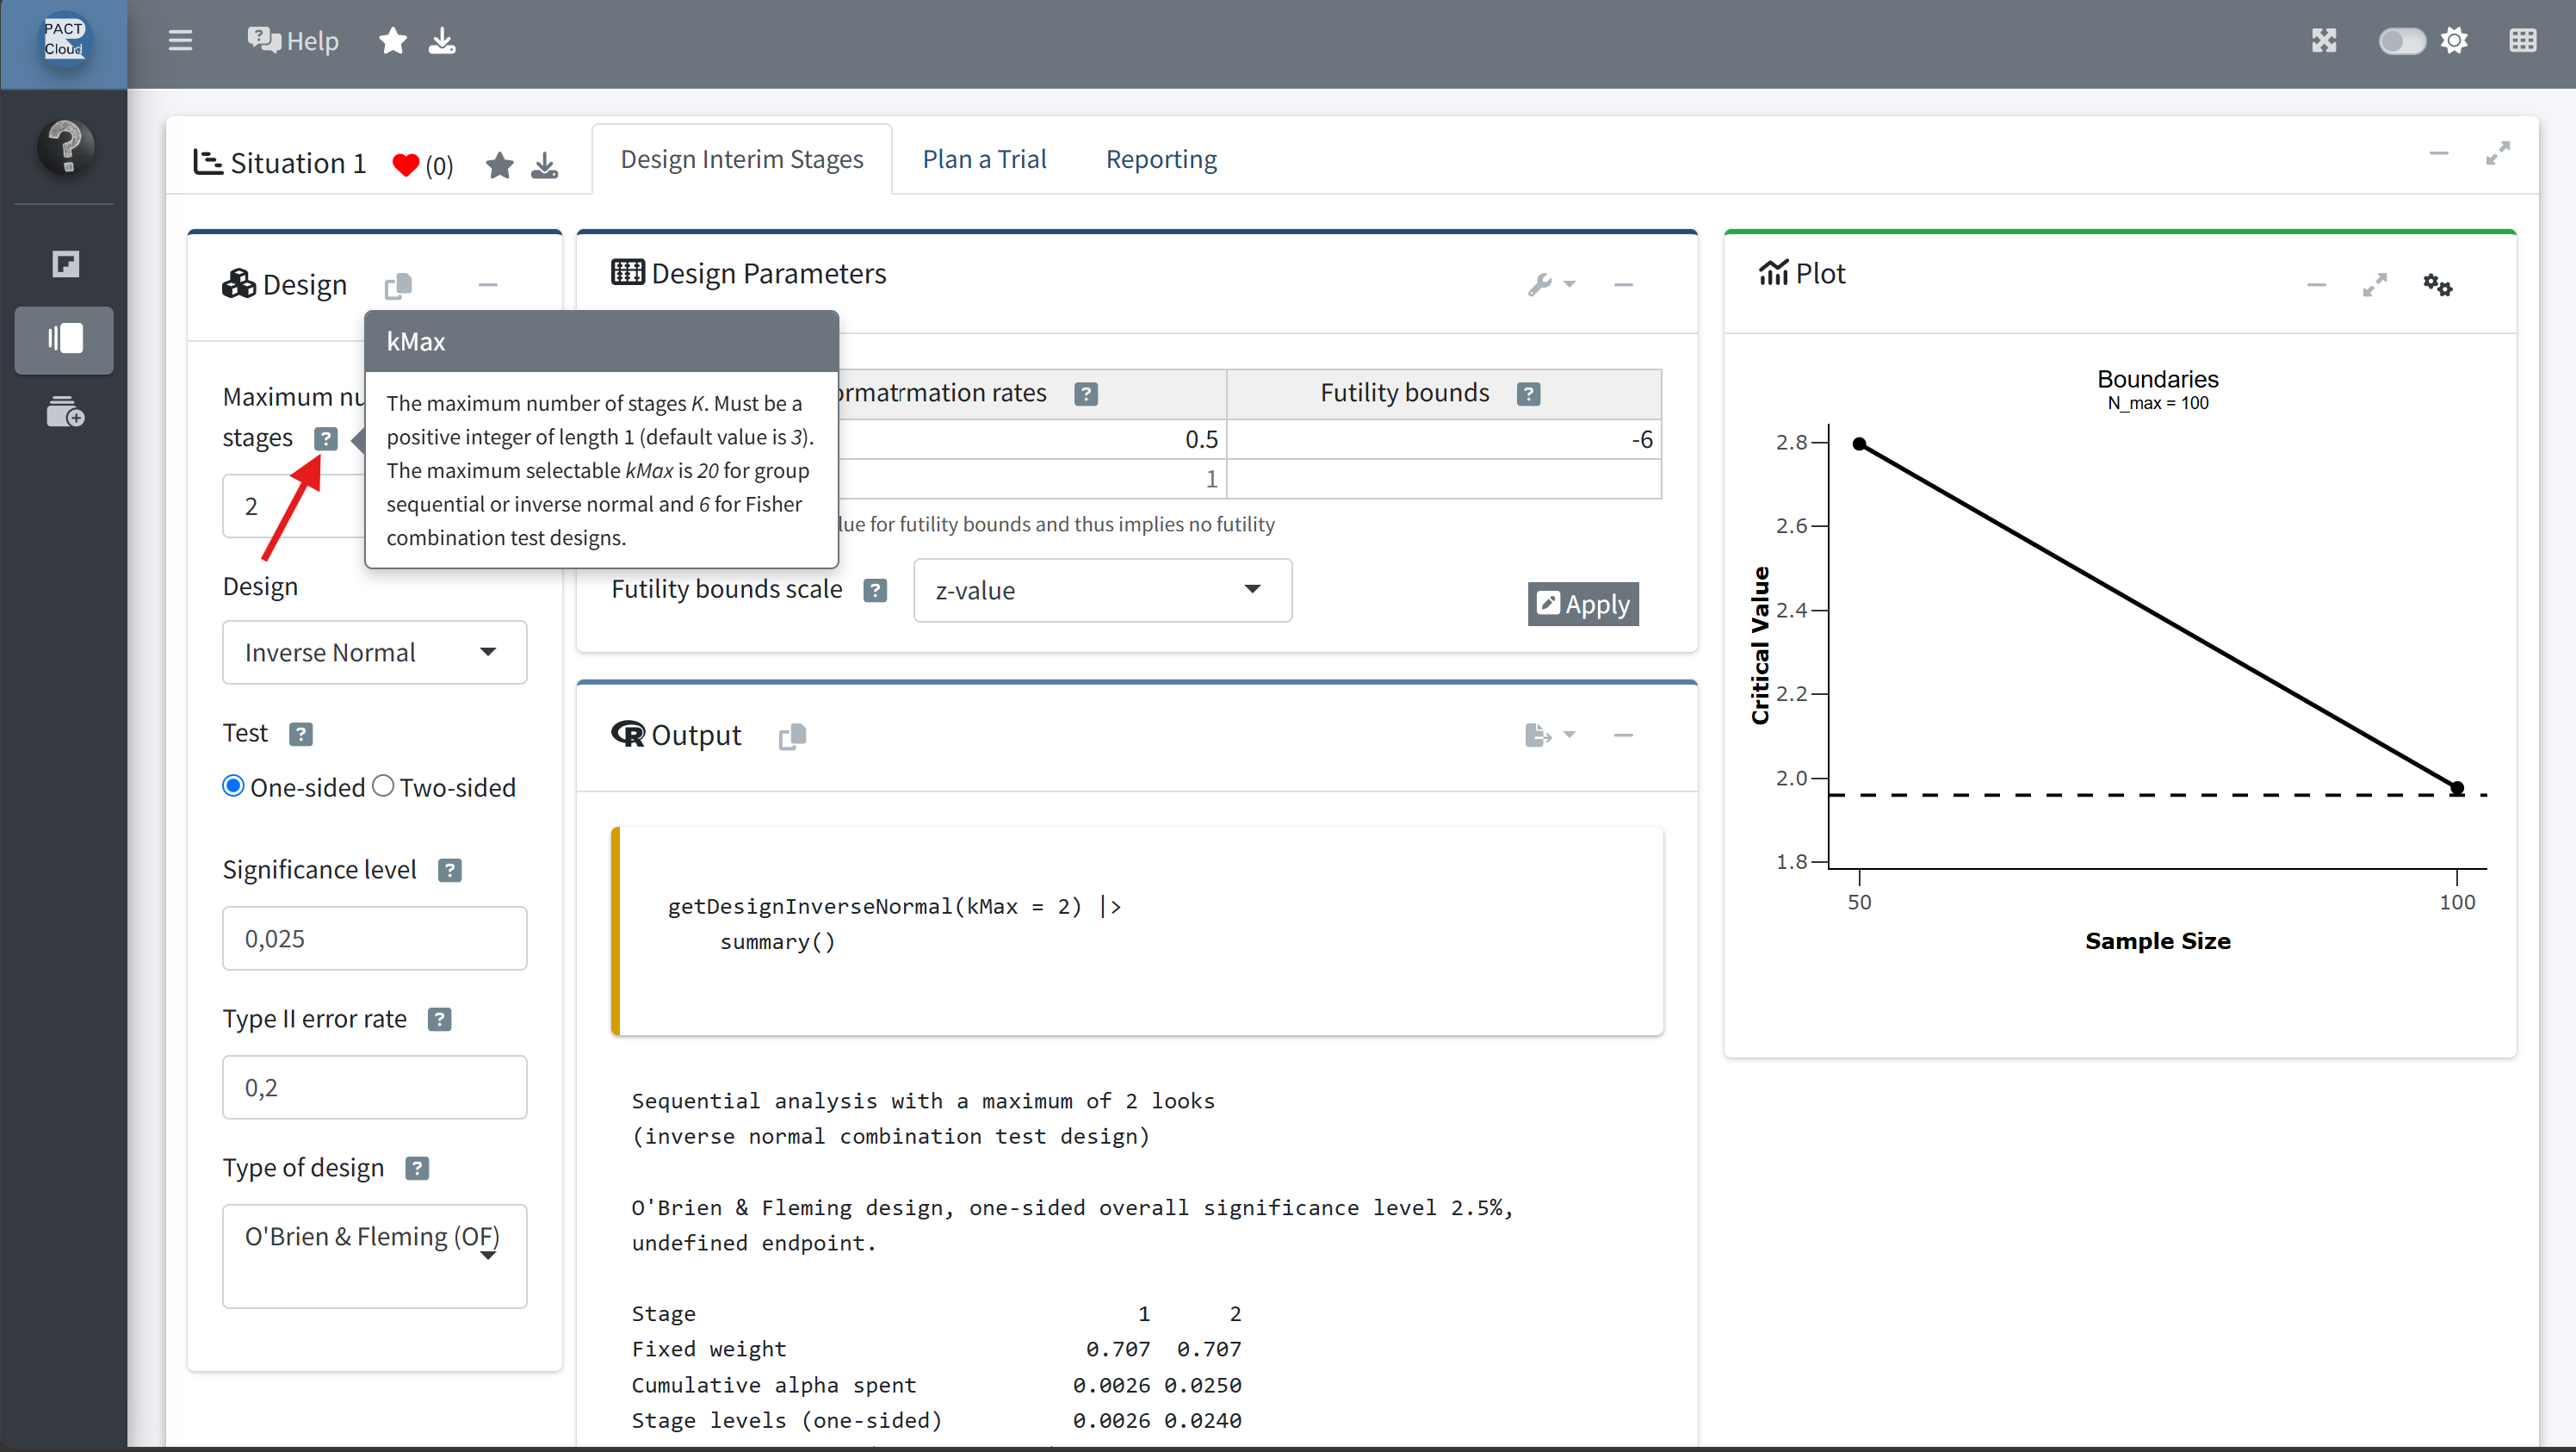Open the Futility bounds scale dropdown
2576x1452 pixels.
pyautogui.click(x=1102, y=590)
